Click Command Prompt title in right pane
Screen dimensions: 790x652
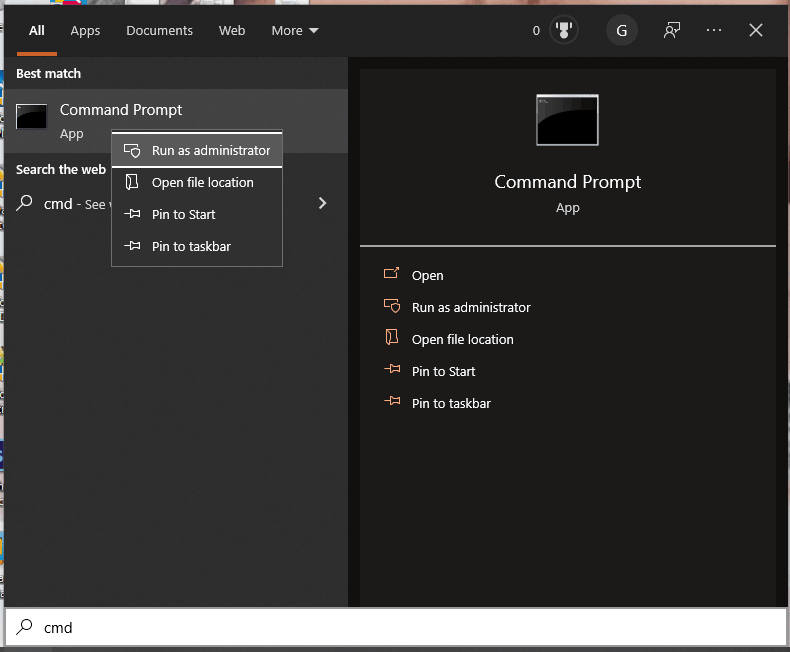click(x=567, y=182)
